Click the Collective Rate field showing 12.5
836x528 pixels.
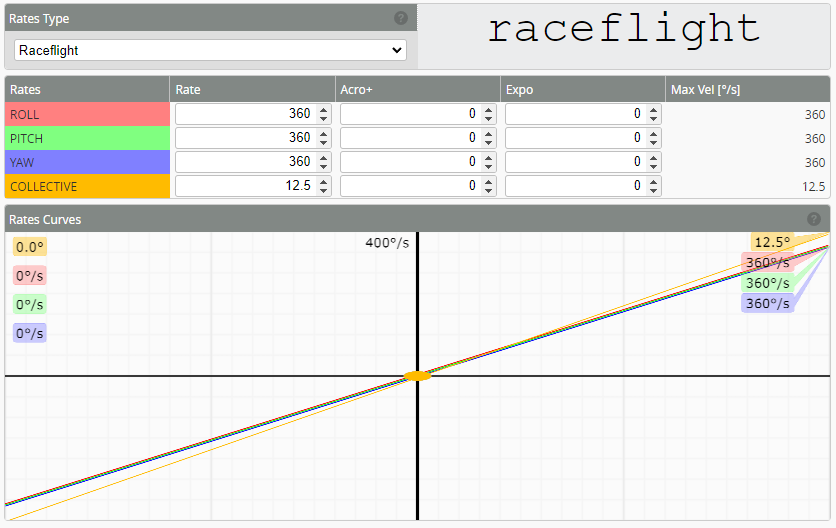(x=245, y=186)
